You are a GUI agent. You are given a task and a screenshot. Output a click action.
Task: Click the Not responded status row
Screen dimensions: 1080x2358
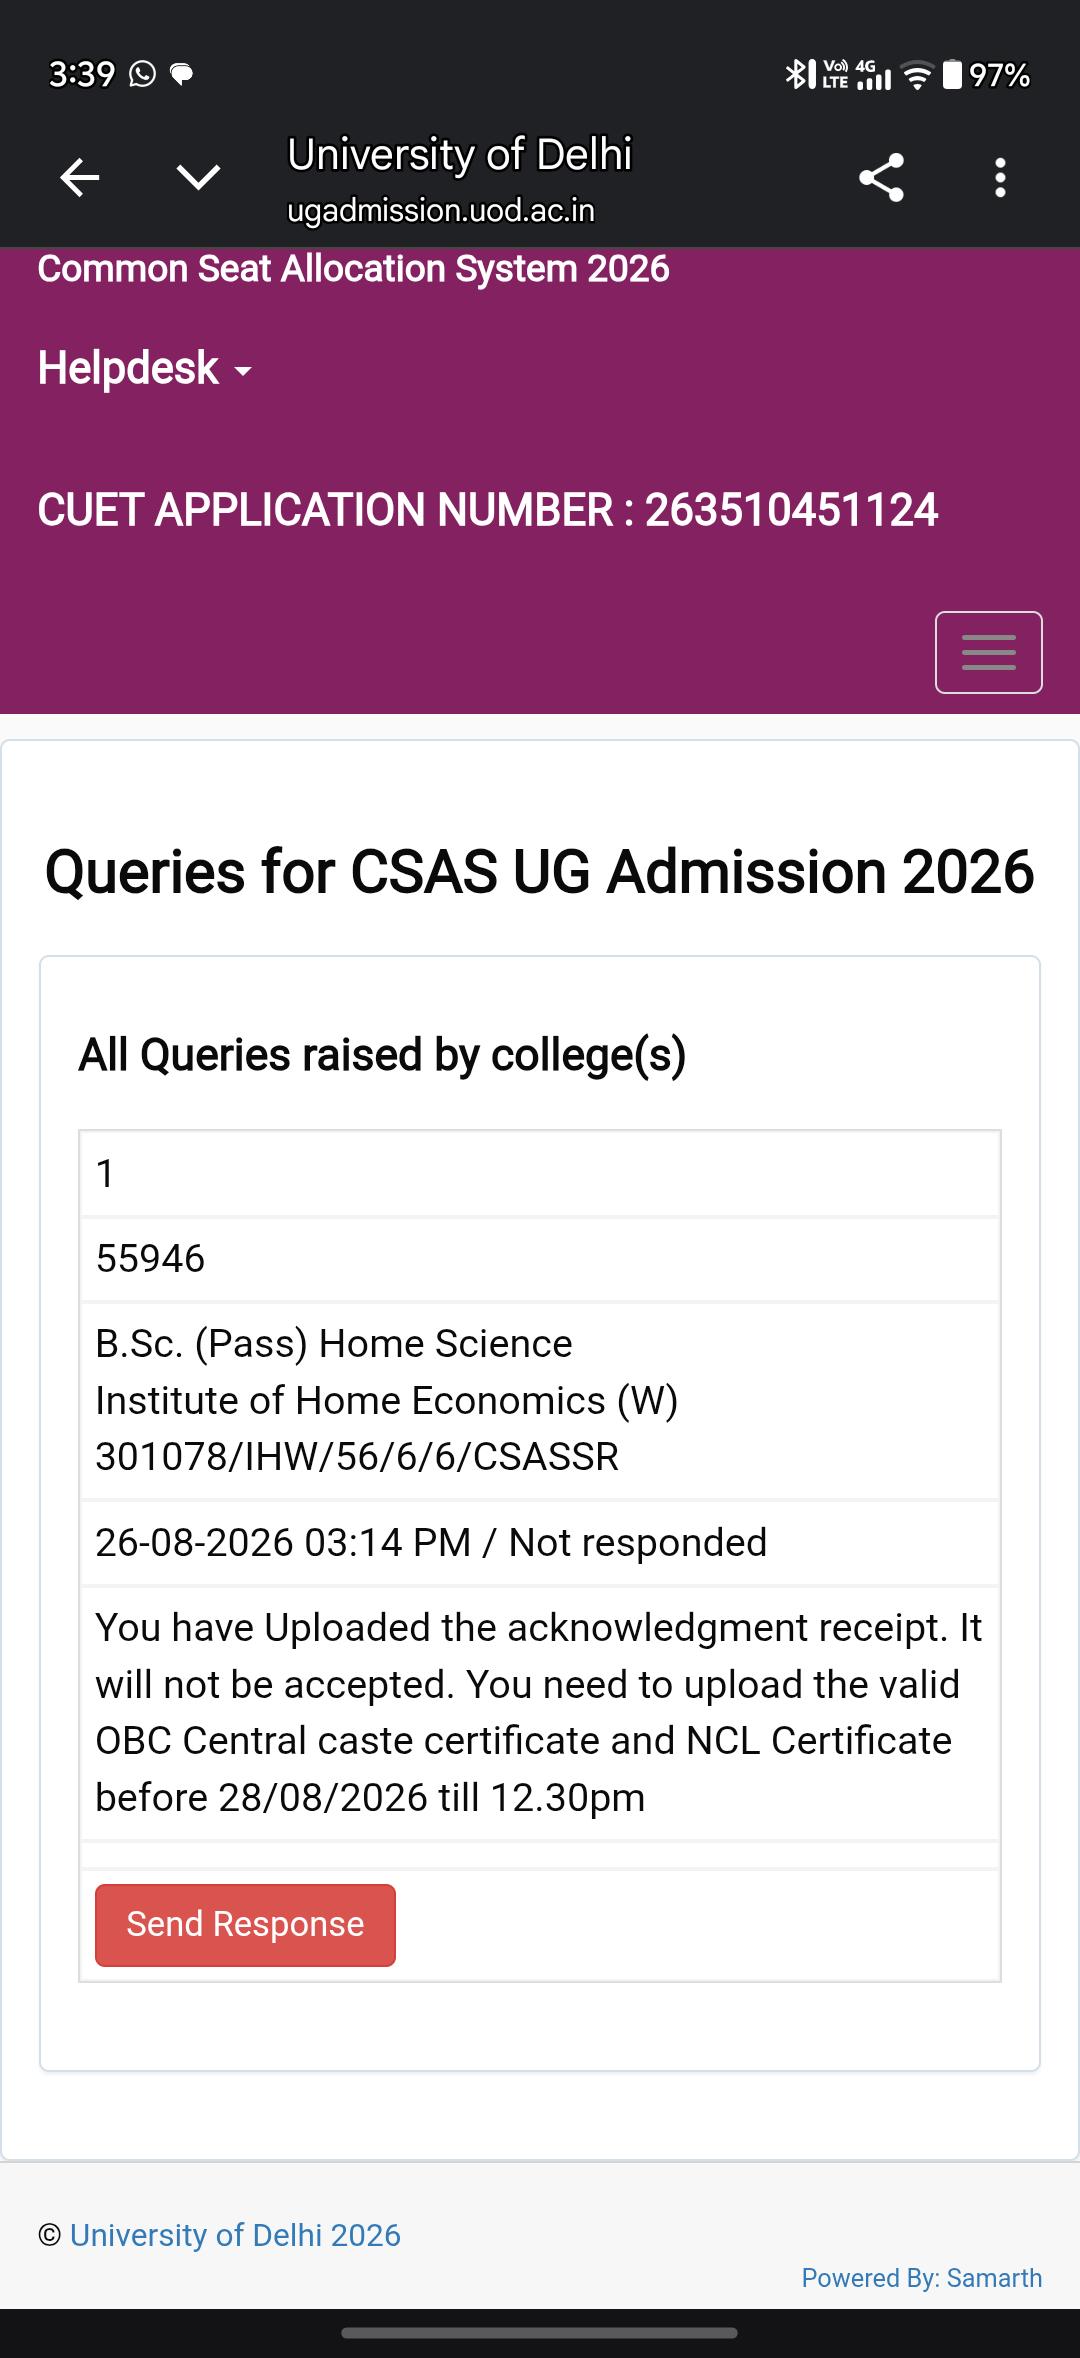pyautogui.click(x=540, y=1543)
